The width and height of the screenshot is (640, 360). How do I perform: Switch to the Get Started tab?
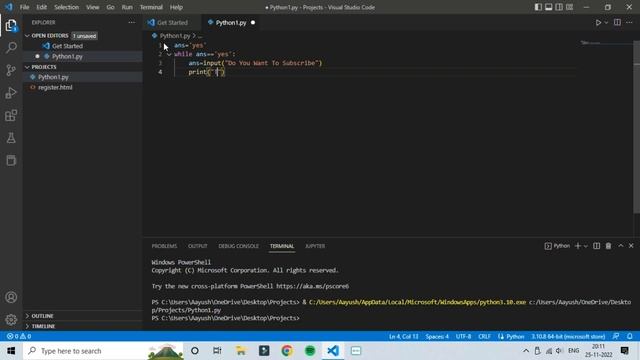(171, 23)
